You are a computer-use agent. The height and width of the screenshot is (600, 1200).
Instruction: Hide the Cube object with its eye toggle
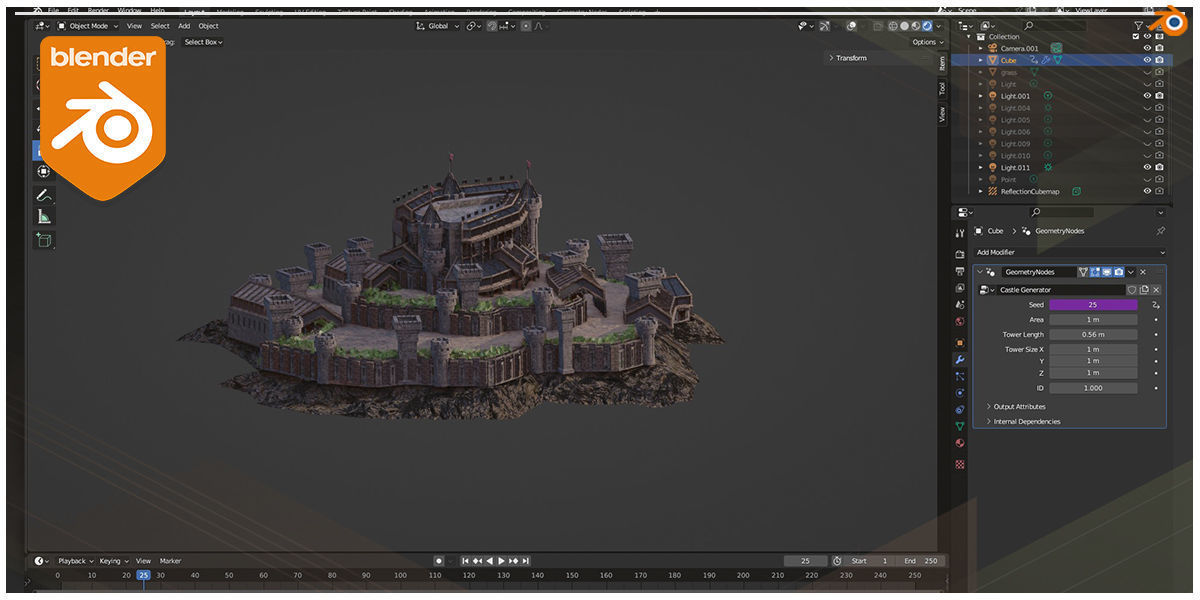pos(1147,60)
